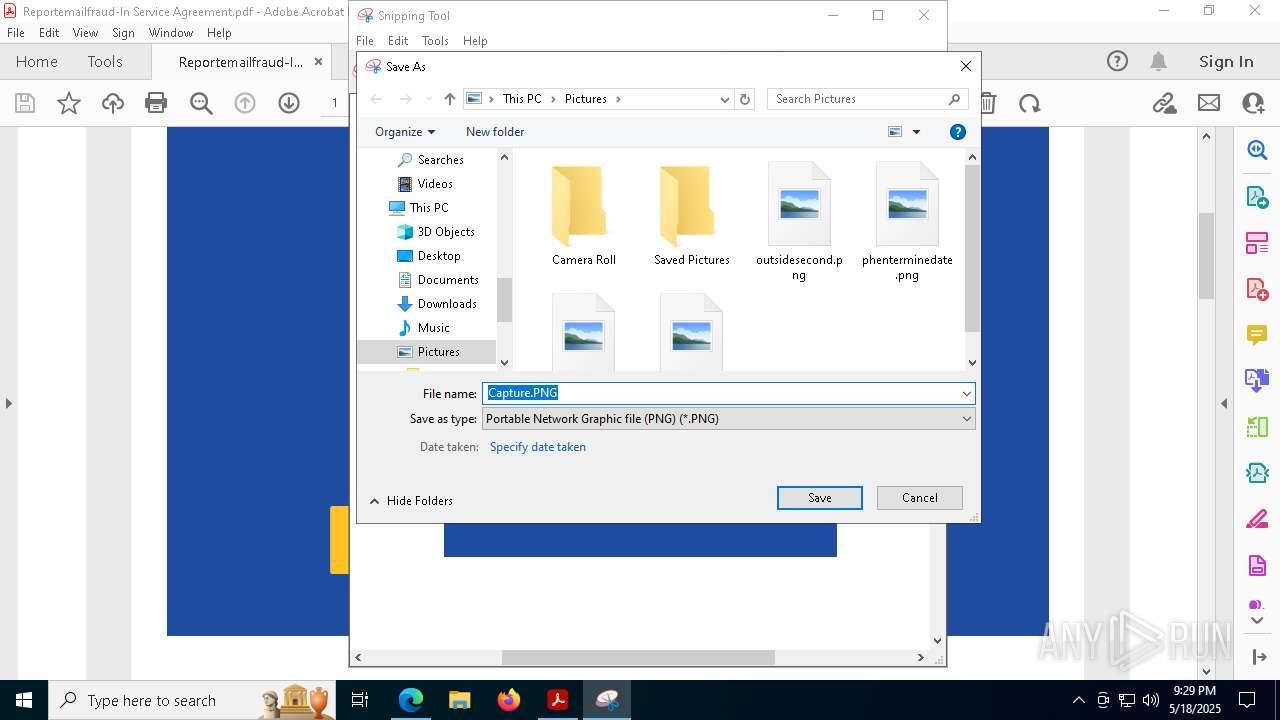
Task: Click Acrobat print icon
Action: (x=156, y=103)
